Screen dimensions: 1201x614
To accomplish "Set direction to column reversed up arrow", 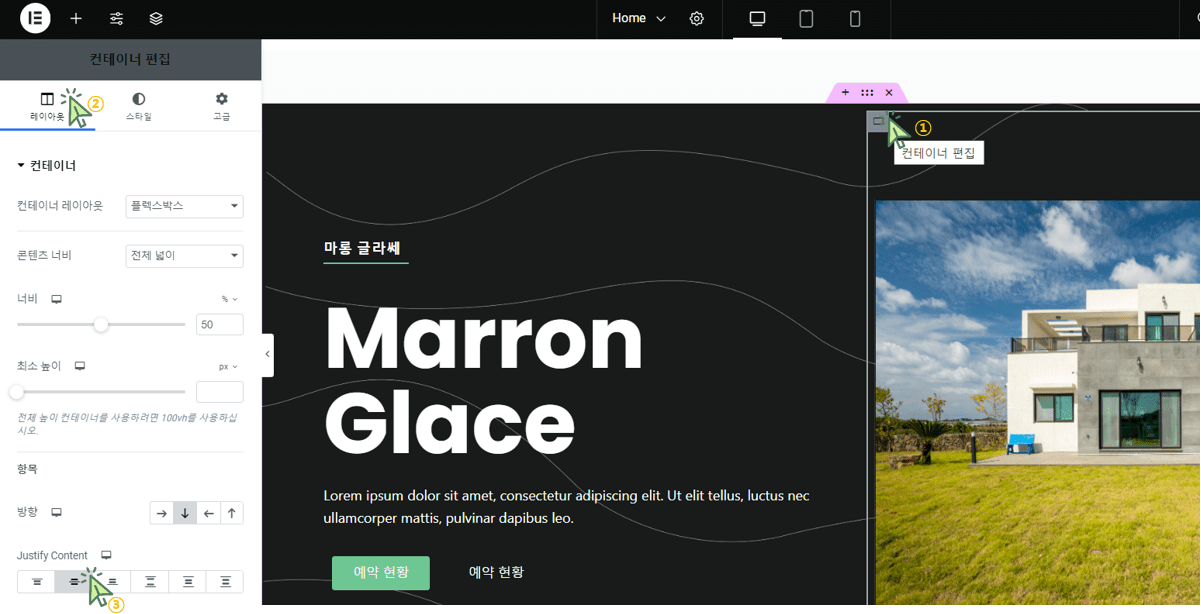I will pos(232,513).
